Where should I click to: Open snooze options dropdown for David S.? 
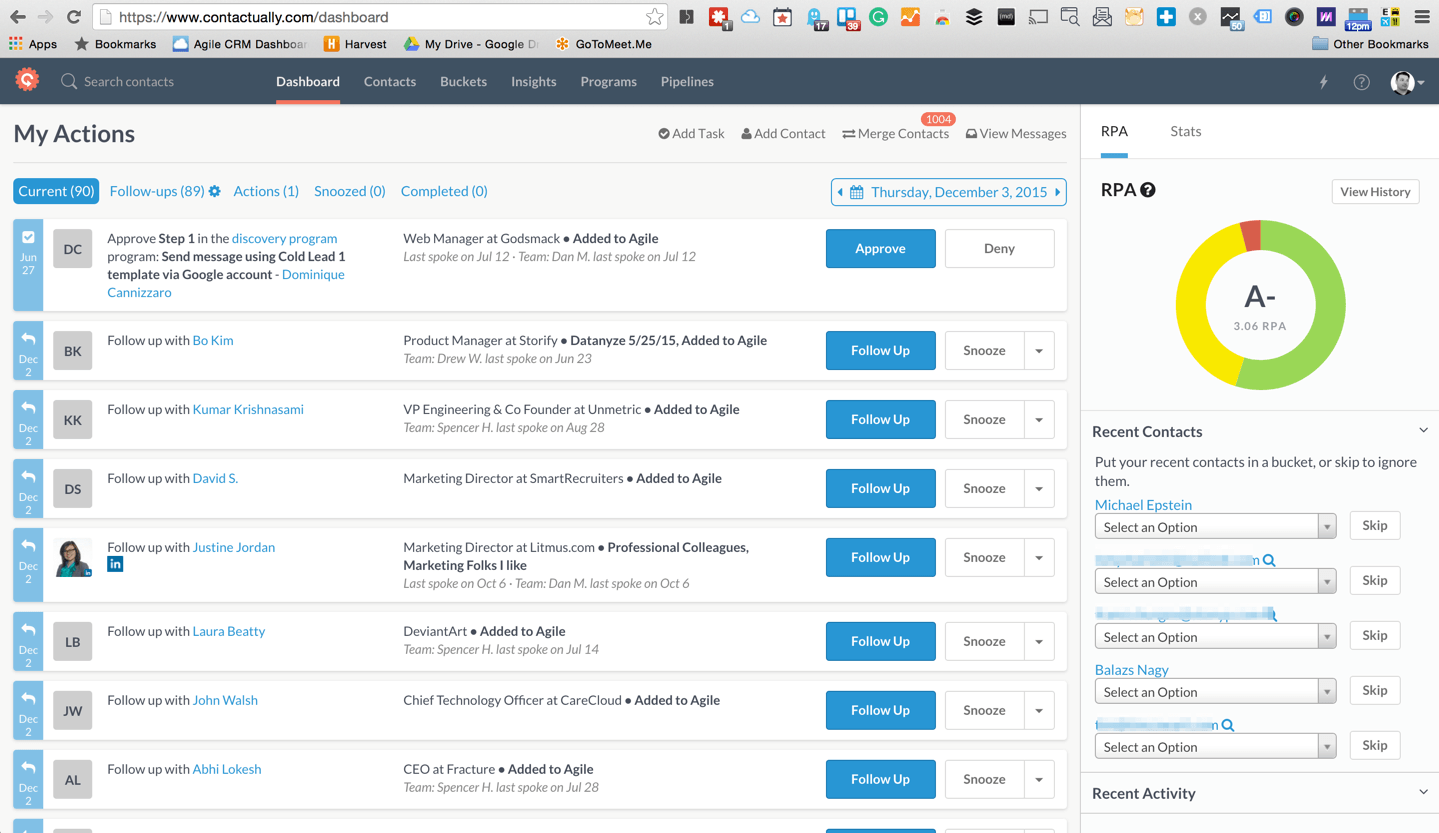pyautogui.click(x=1039, y=489)
